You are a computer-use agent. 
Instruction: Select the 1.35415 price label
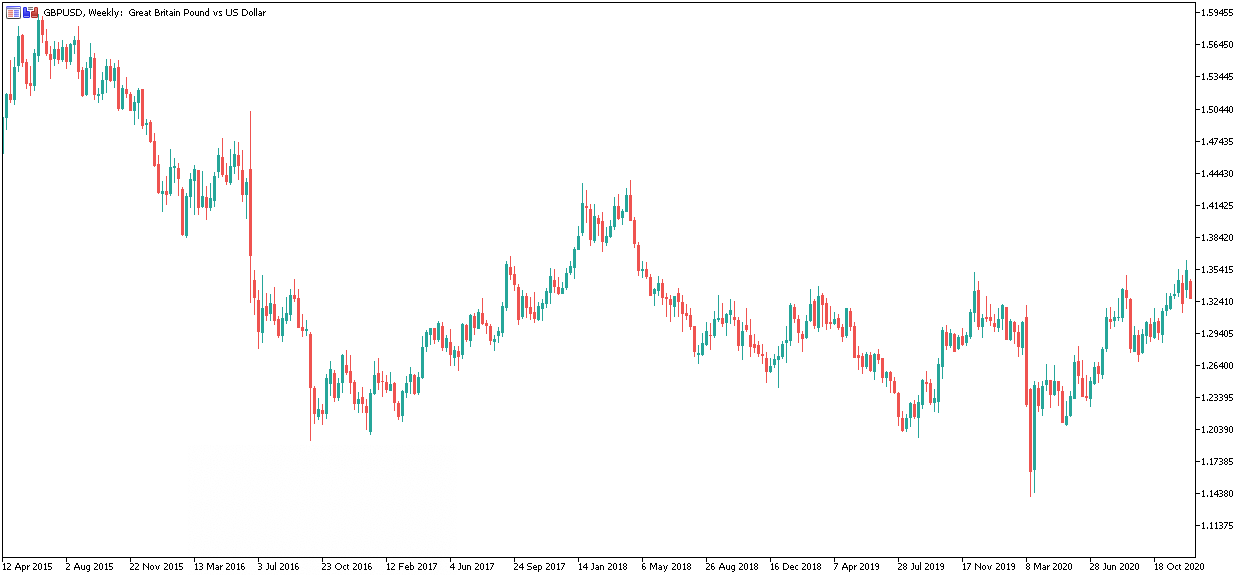point(1218,269)
